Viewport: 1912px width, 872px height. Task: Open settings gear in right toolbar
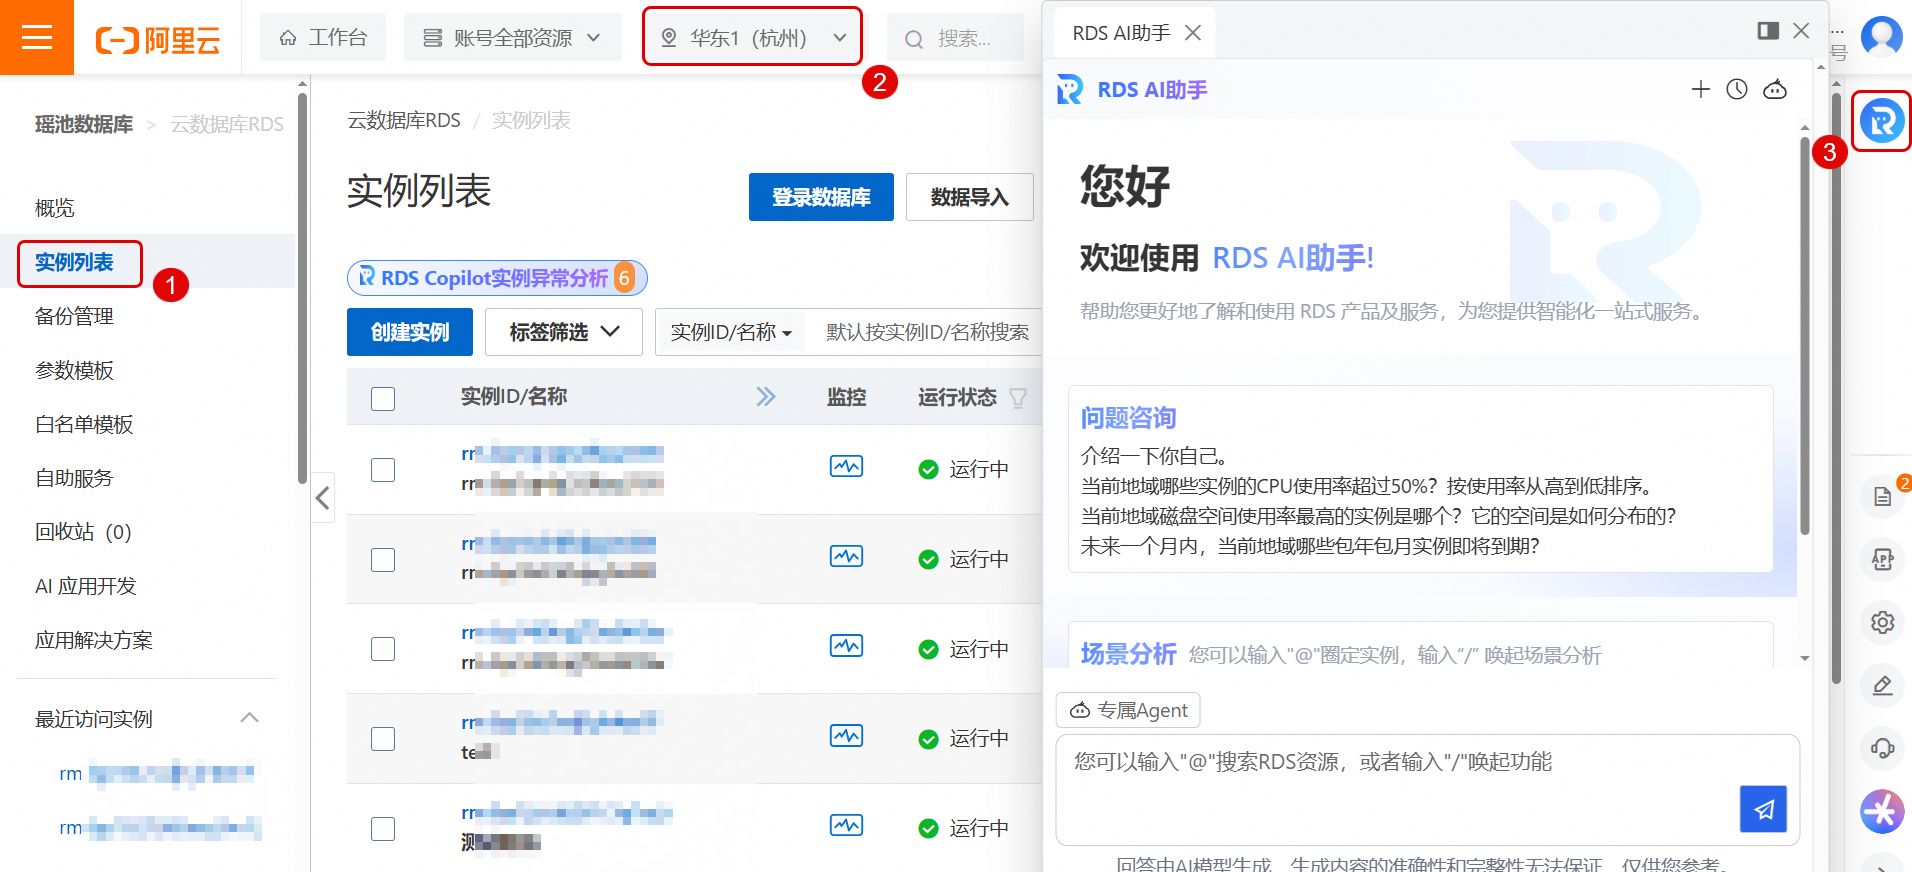click(1883, 623)
